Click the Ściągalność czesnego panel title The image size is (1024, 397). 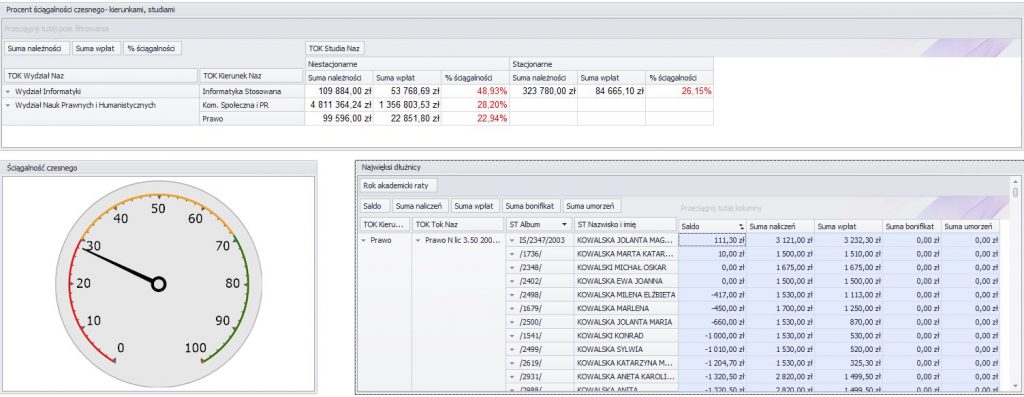(x=42, y=168)
